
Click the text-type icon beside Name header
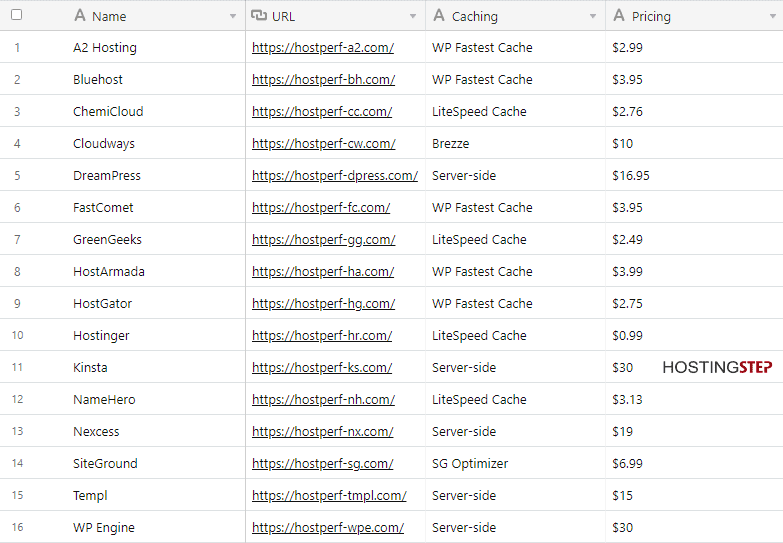(x=79, y=15)
